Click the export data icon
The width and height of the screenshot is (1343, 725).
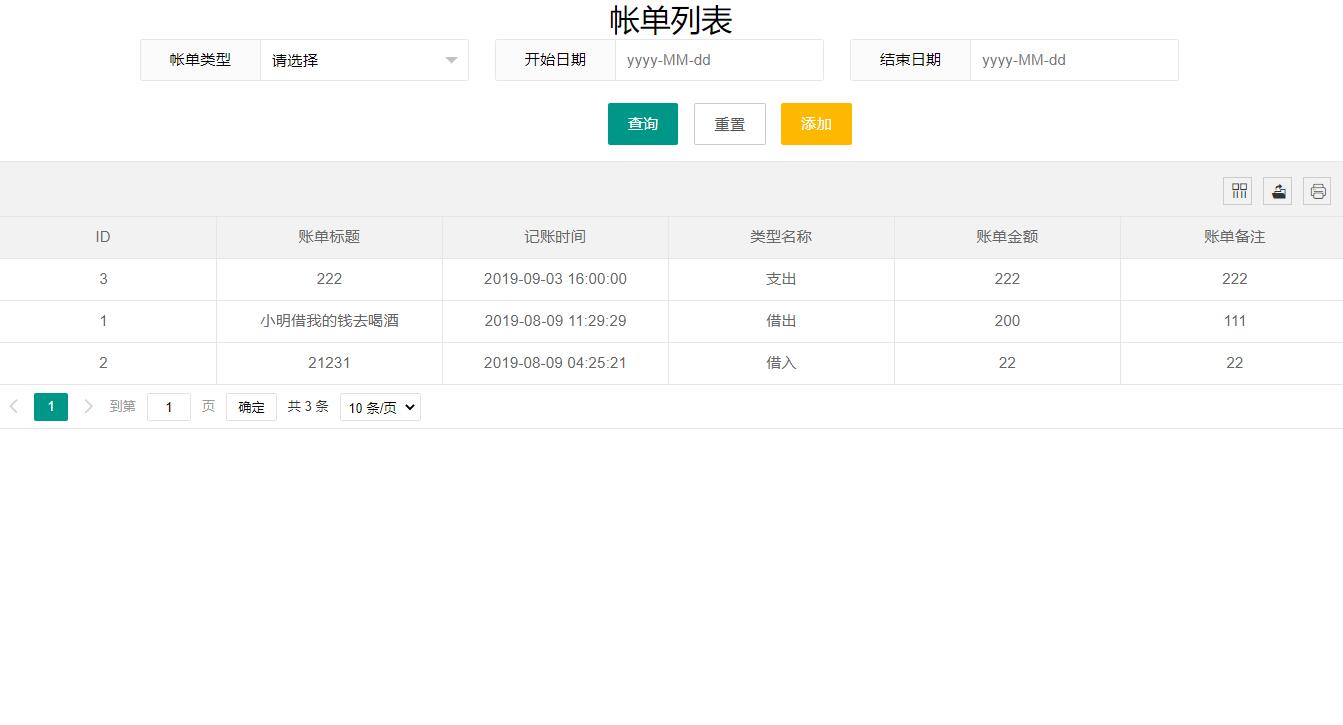1277,190
